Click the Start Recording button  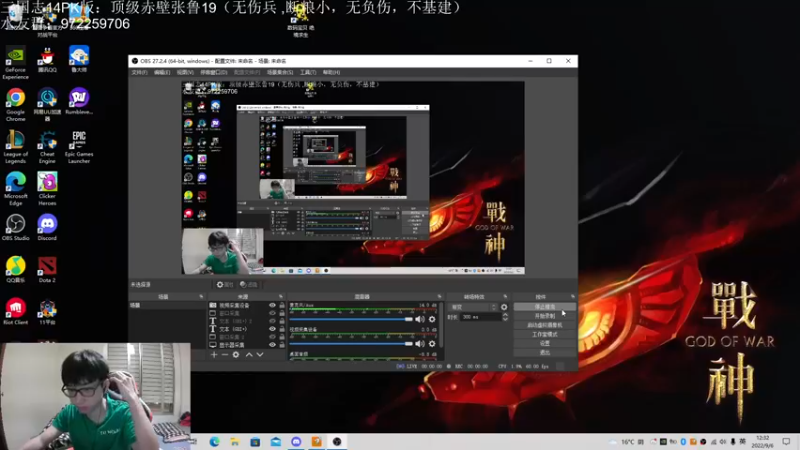pos(545,316)
